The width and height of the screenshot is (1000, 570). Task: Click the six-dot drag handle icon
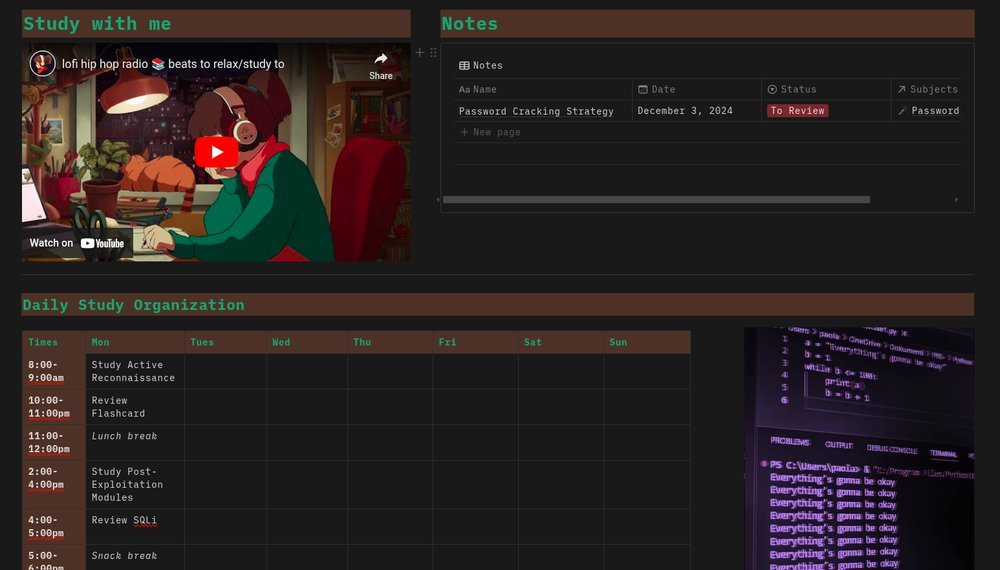point(433,52)
